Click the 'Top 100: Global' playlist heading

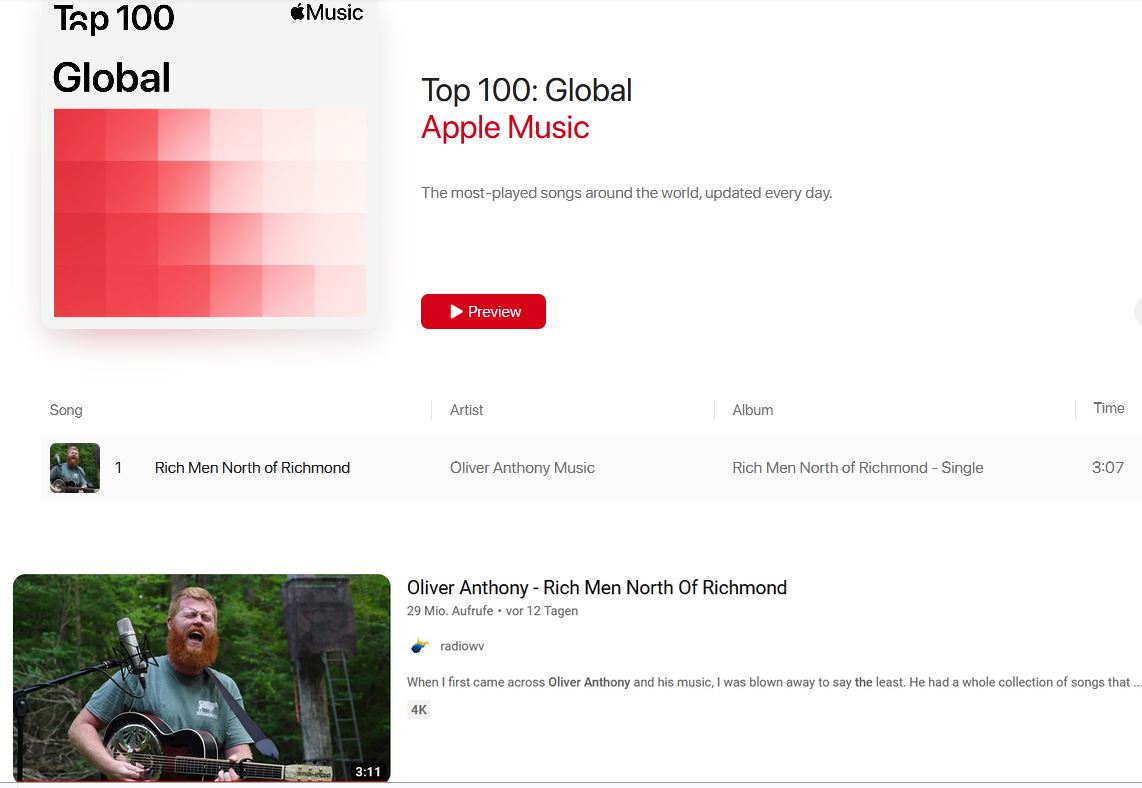526,90
